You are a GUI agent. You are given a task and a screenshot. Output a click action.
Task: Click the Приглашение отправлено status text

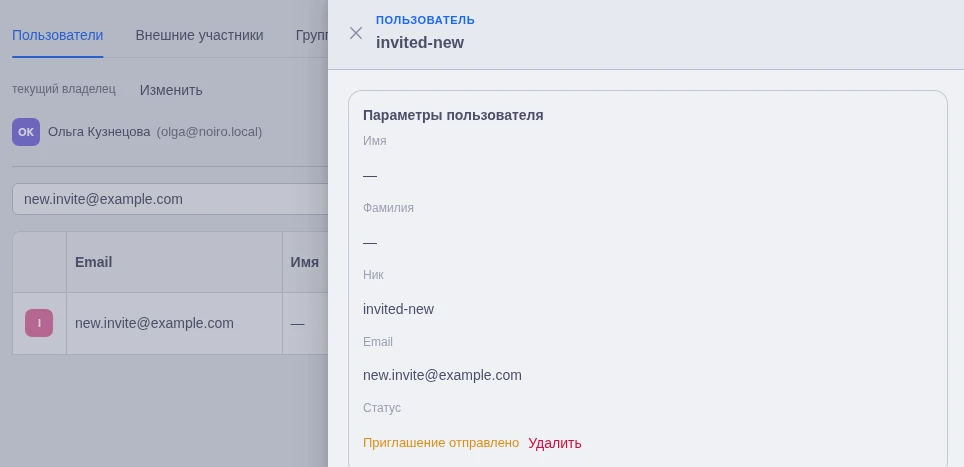(441, 443)
